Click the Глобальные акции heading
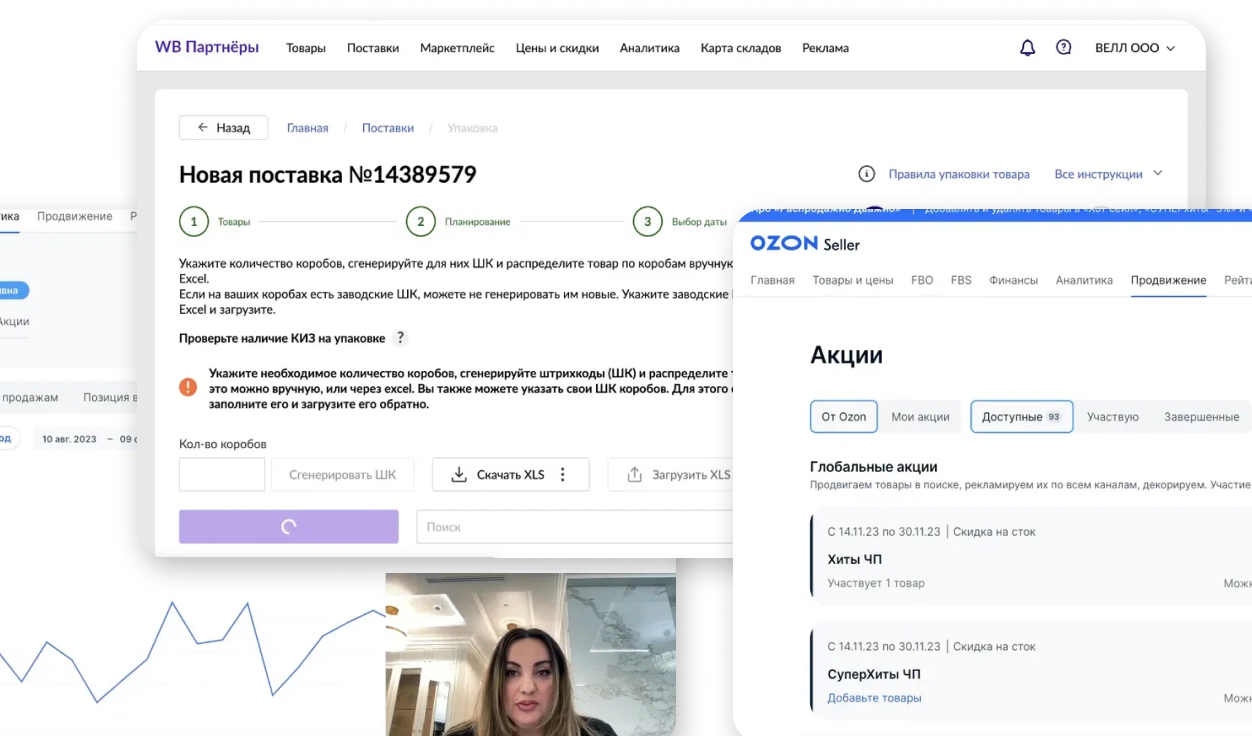Screen dimensions: 1252x736 coord(873,466)
